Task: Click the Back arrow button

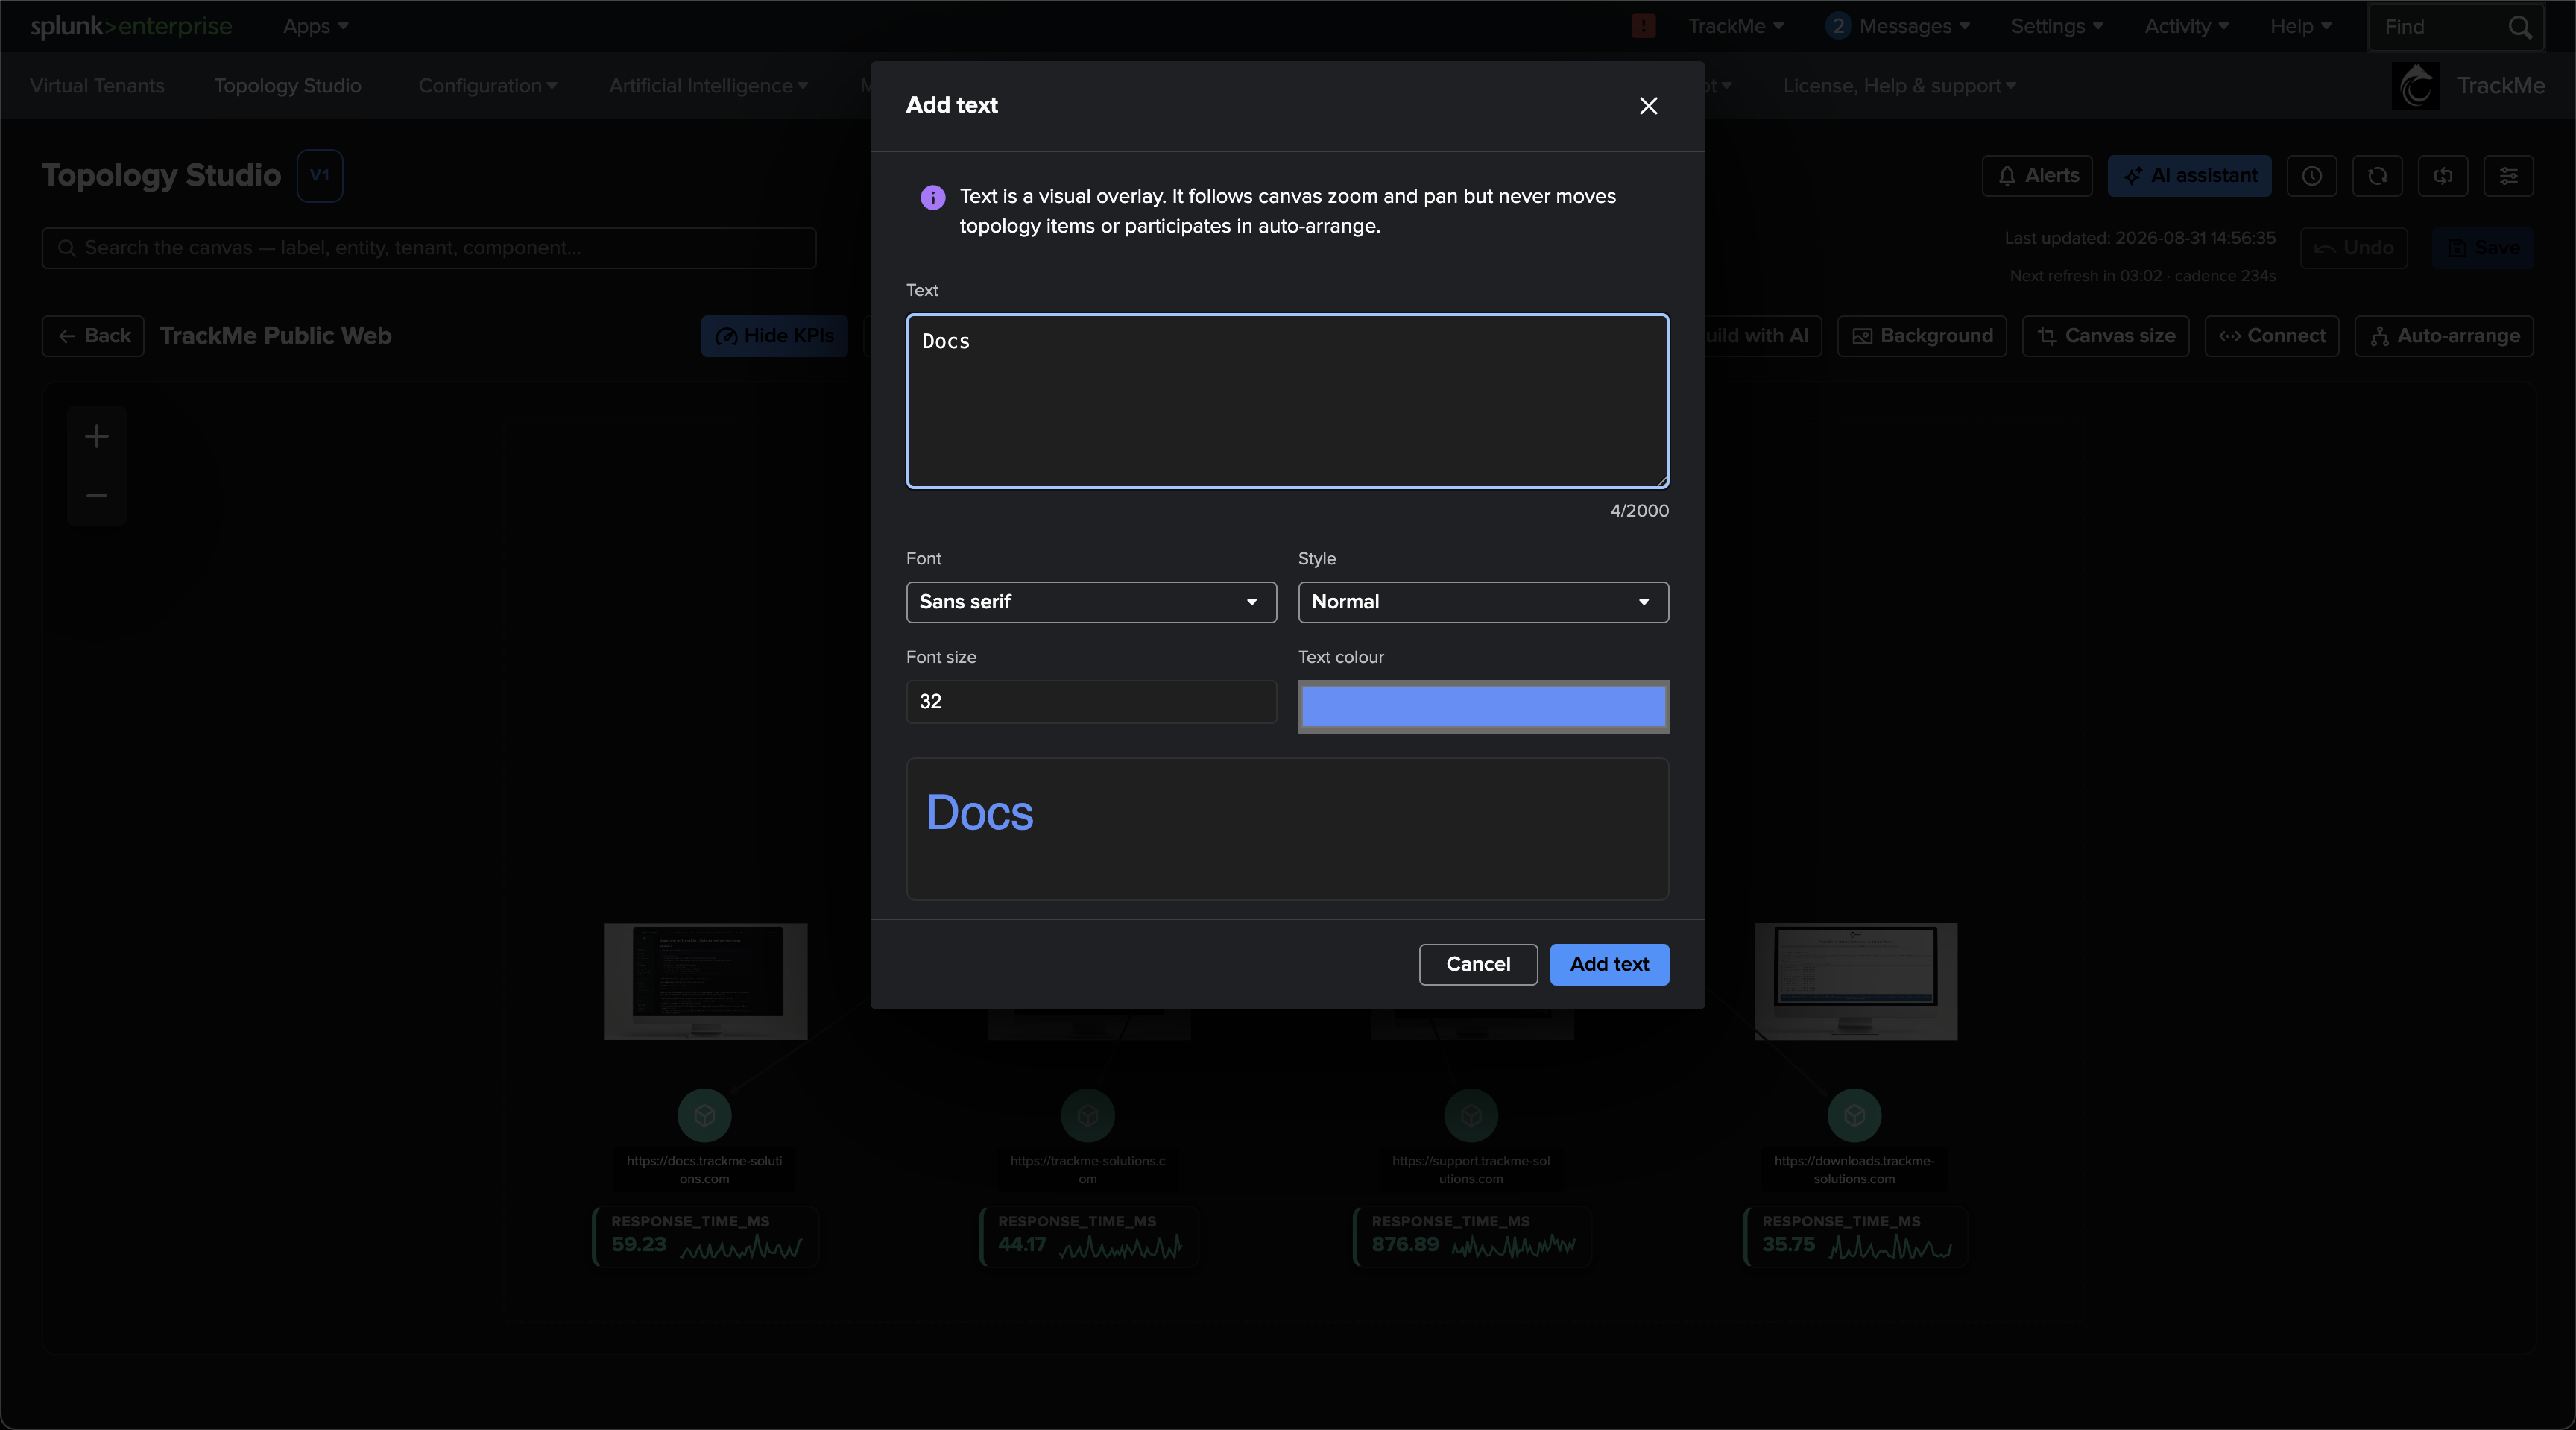Action: tap(93, 336)
